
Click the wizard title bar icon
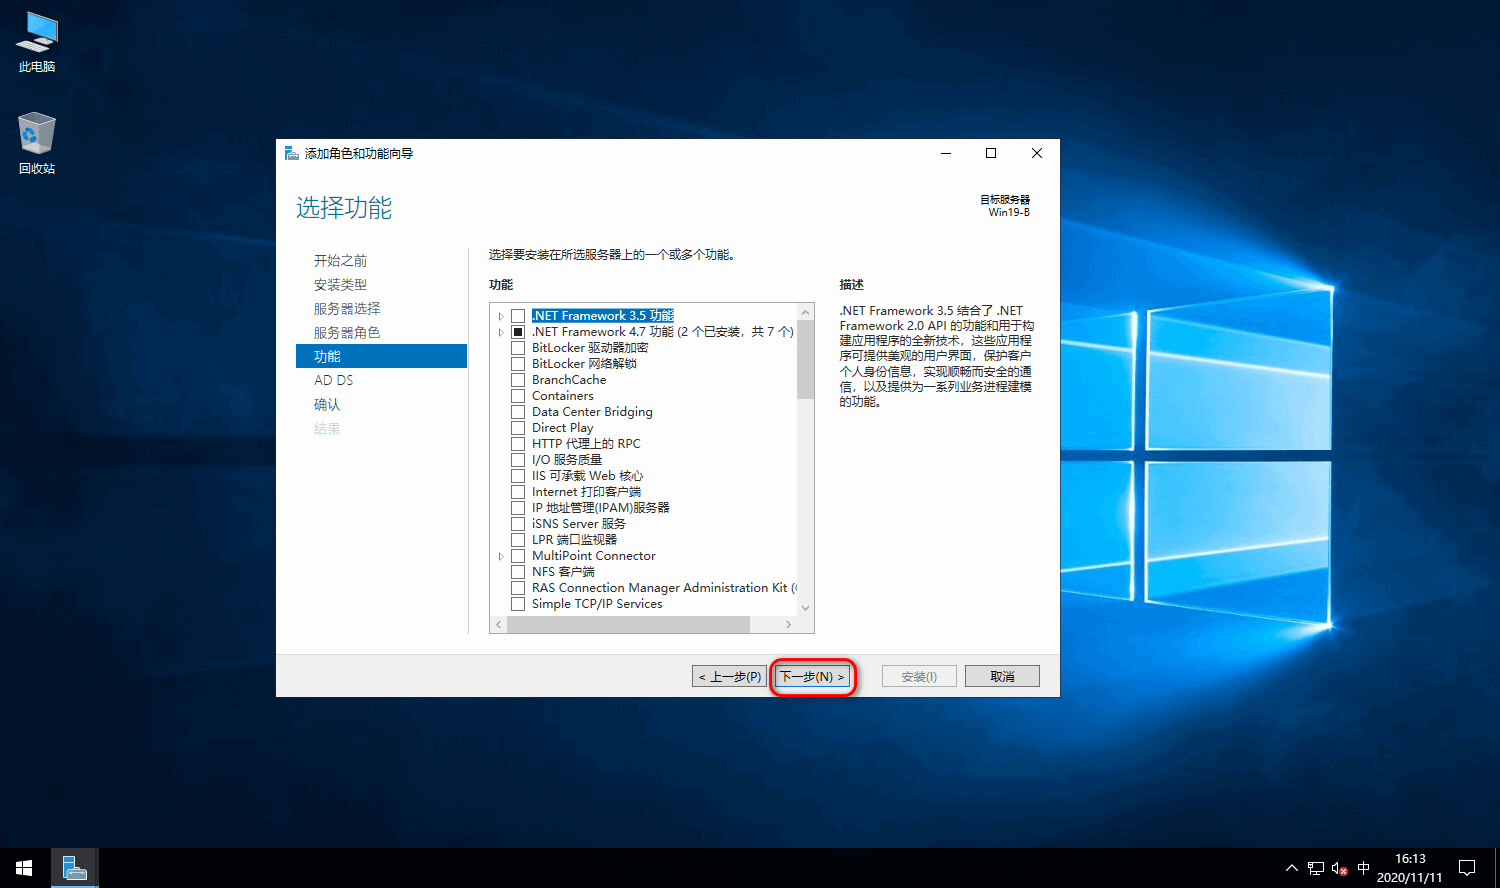pyautogui.click(x=291, y=153)
